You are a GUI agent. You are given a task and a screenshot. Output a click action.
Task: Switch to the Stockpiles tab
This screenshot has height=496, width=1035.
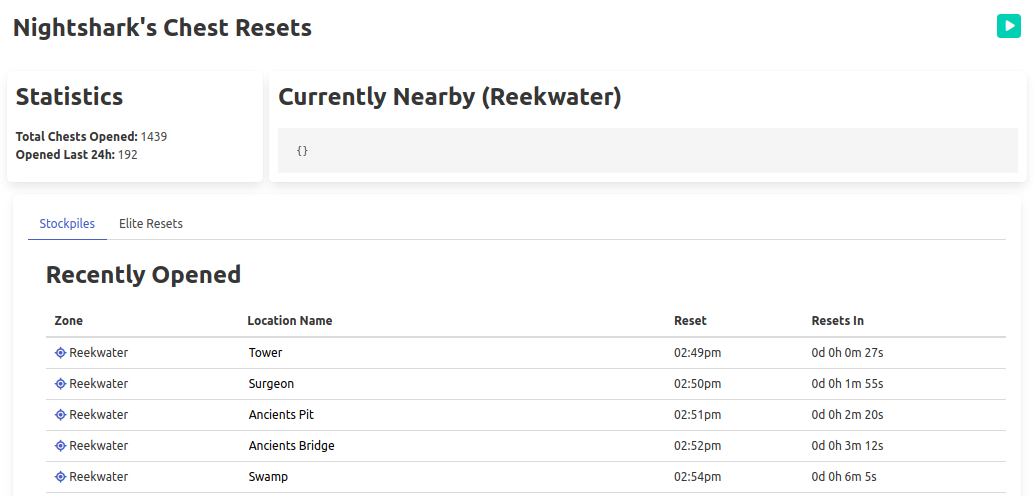coord(67,224)
